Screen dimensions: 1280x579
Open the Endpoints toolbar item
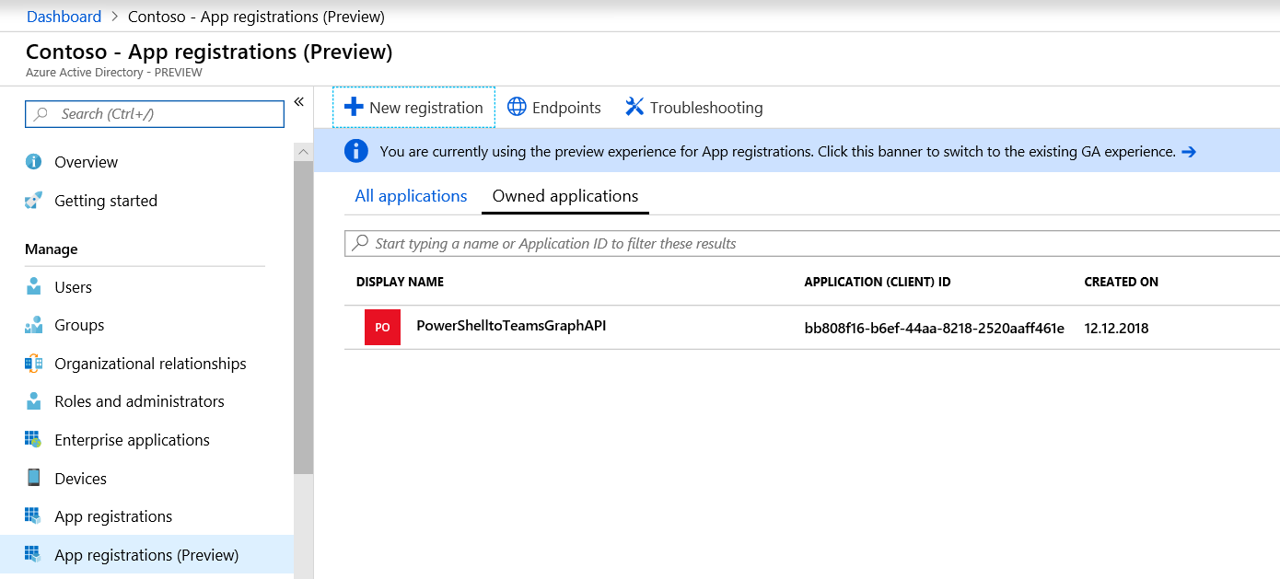click(554, 107)
